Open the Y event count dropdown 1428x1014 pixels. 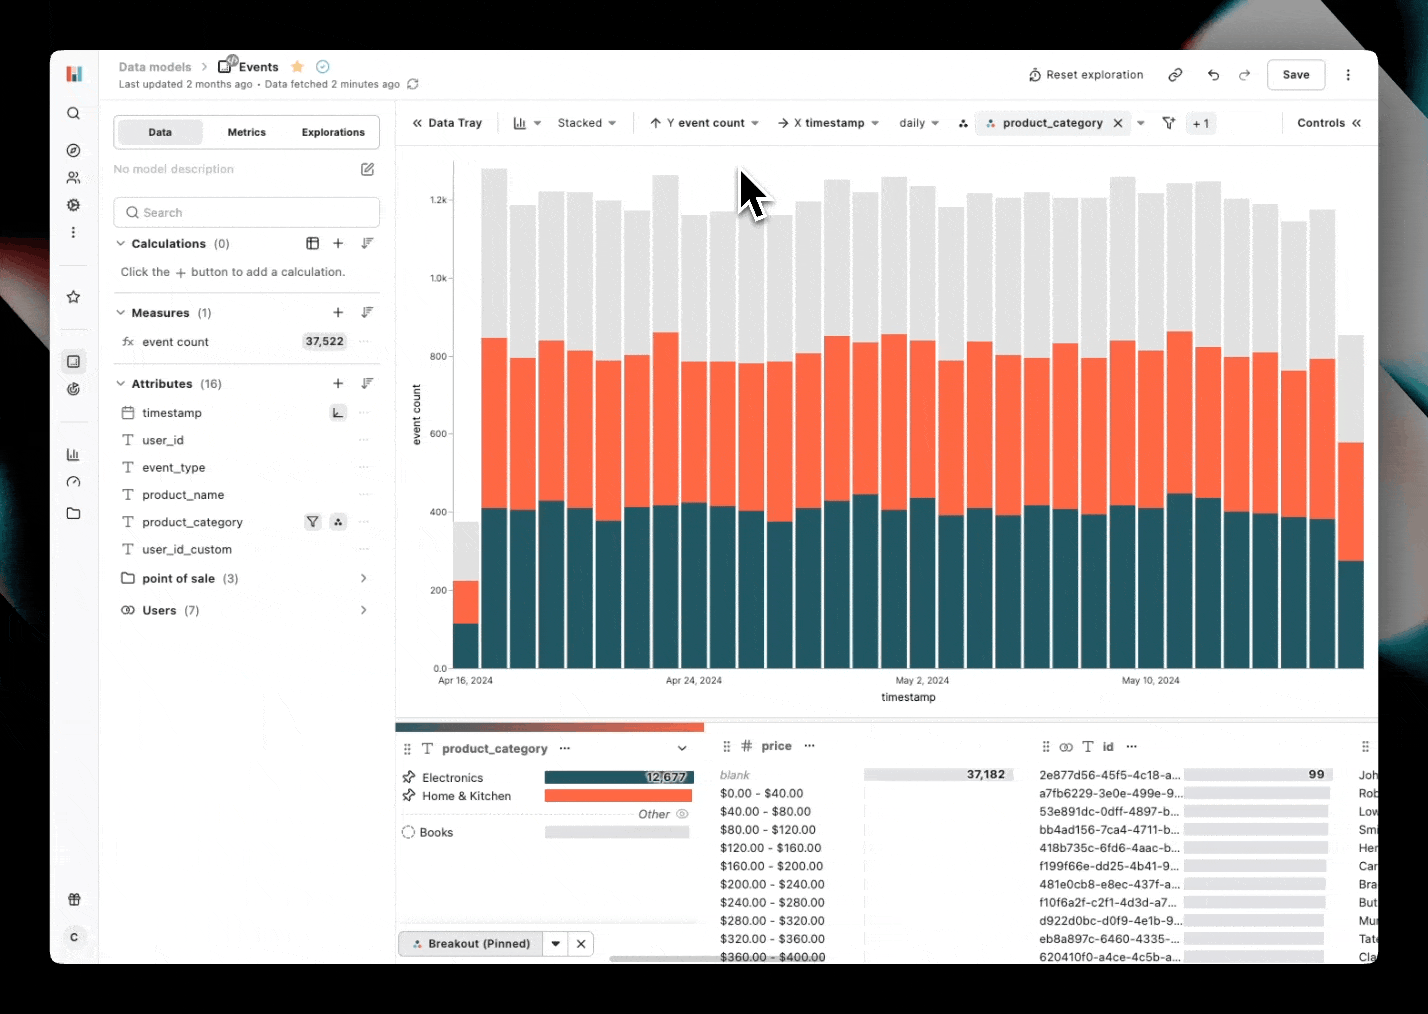[x=704, y=123]
